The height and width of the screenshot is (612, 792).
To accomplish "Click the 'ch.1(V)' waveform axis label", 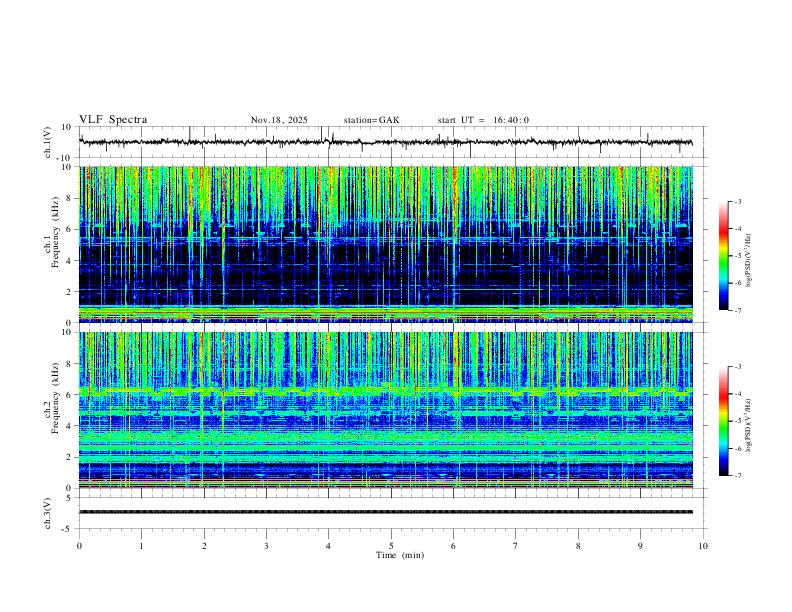I will [48, 142].
